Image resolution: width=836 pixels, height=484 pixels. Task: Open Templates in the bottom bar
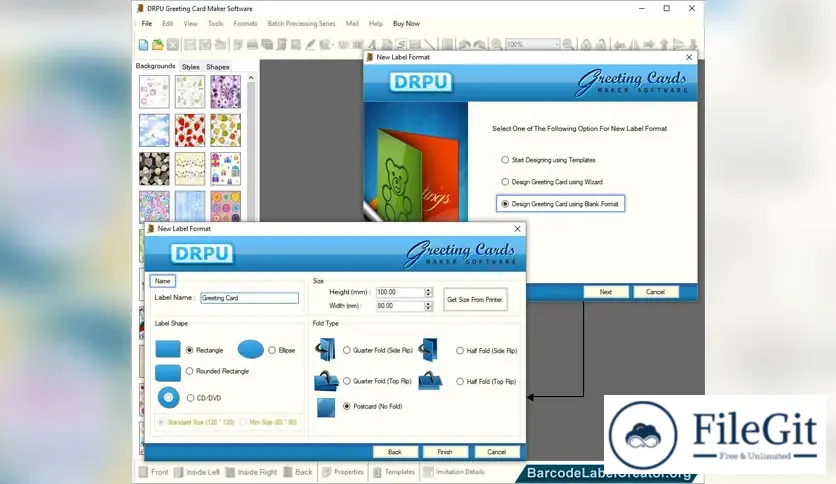click(x=393, y=472)
